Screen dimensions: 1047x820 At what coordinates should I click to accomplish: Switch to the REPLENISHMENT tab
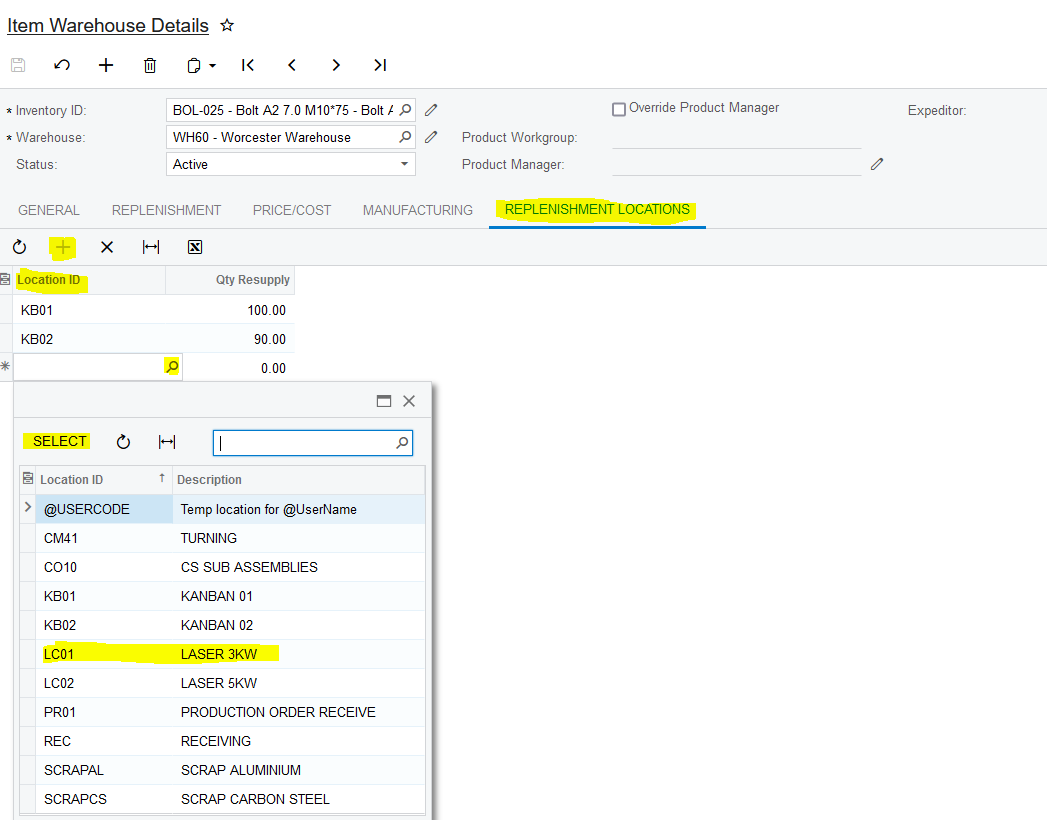click(166, 210)
